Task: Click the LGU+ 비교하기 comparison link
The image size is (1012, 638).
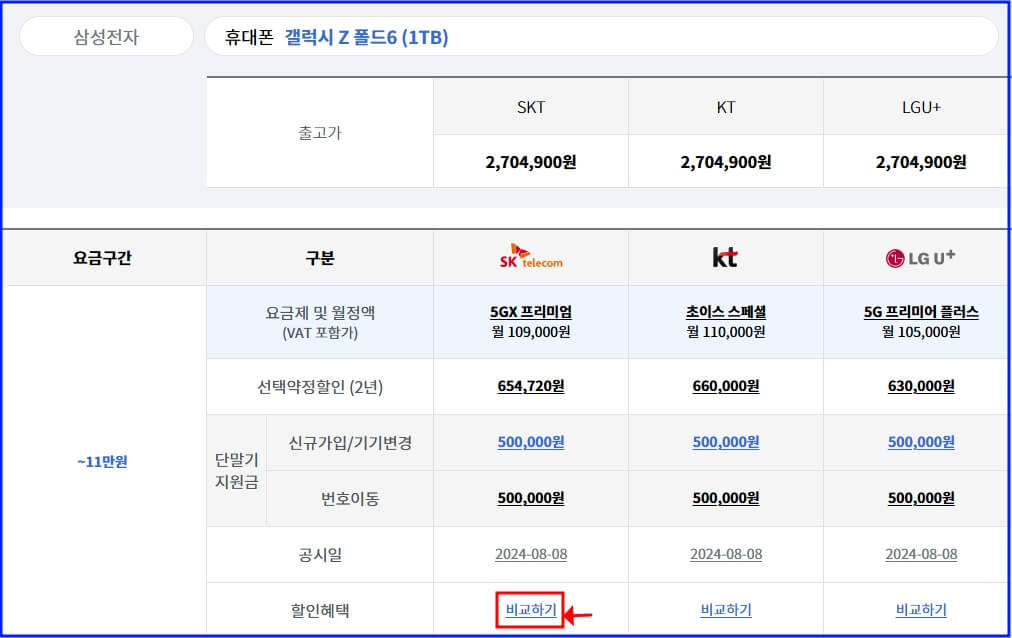Action: (920, 608)
